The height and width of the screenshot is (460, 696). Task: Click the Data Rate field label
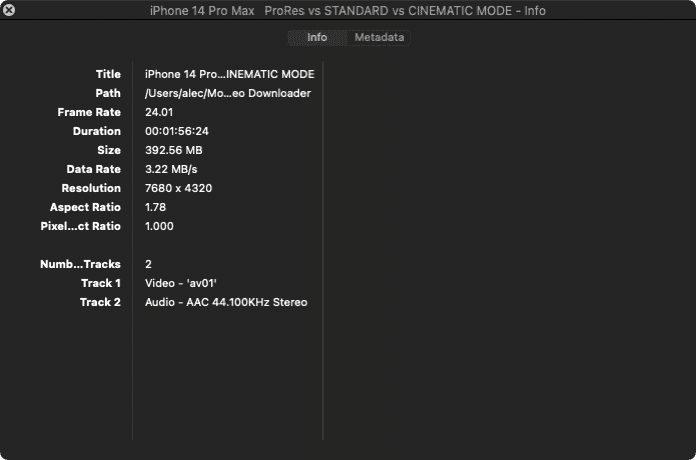tap(94, 170)
